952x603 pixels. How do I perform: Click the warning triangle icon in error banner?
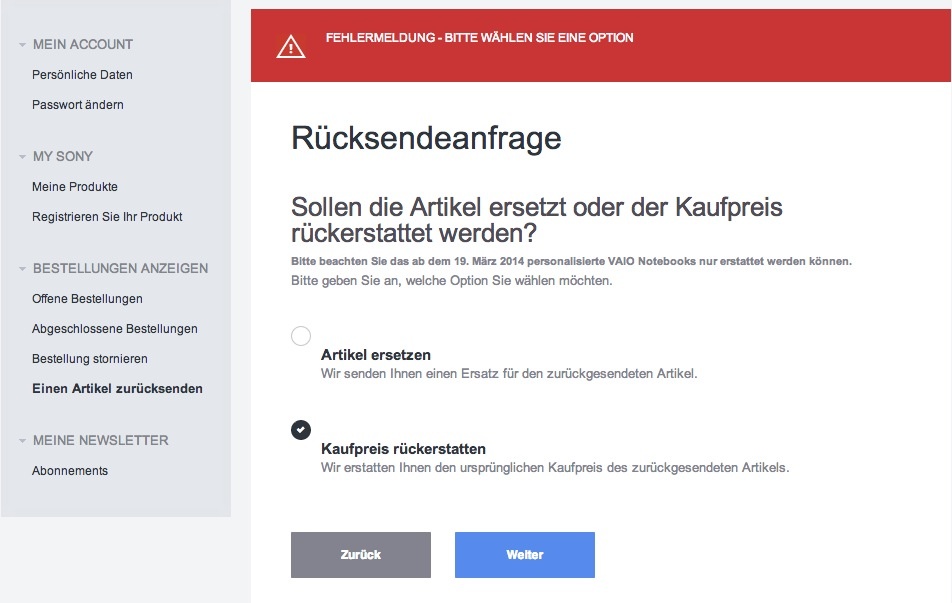point(290,46)
